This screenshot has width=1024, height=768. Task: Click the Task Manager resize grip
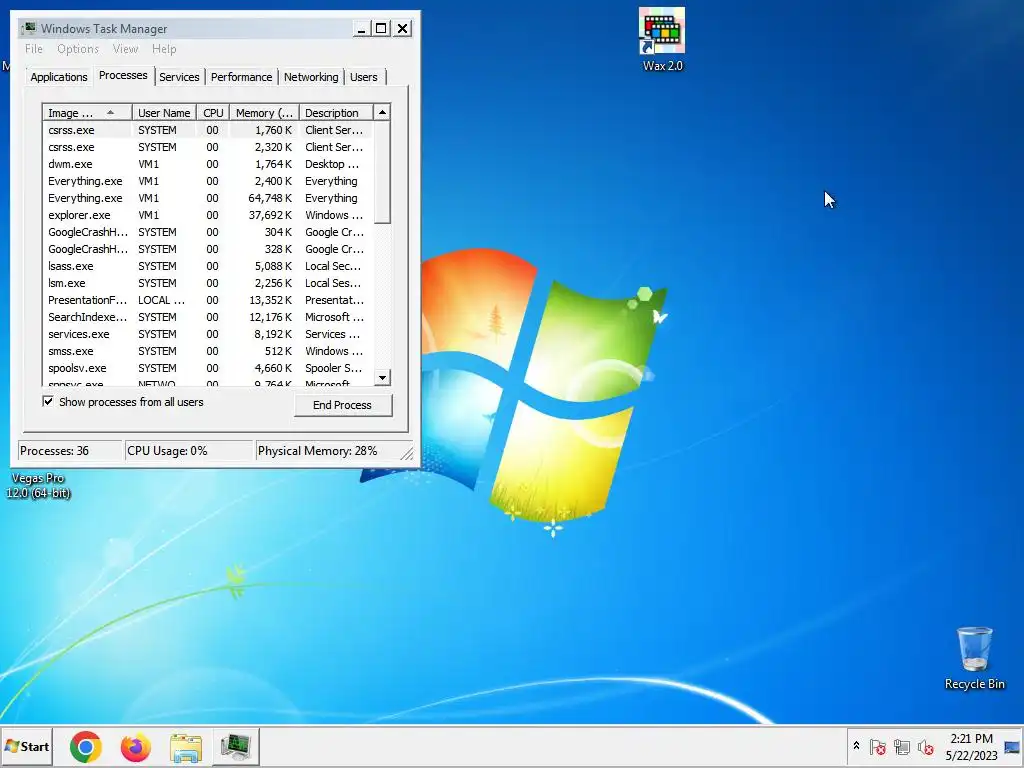(407, 453)
